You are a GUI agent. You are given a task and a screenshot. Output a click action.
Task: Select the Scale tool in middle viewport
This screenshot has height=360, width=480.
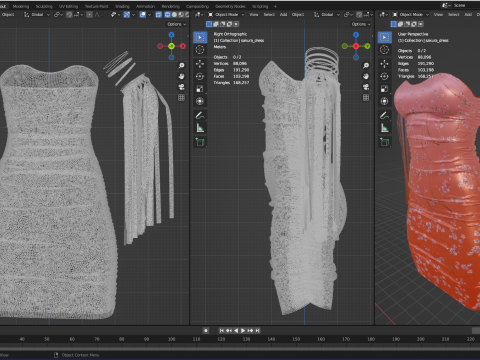pyautogui.click(x=200, y=89)
